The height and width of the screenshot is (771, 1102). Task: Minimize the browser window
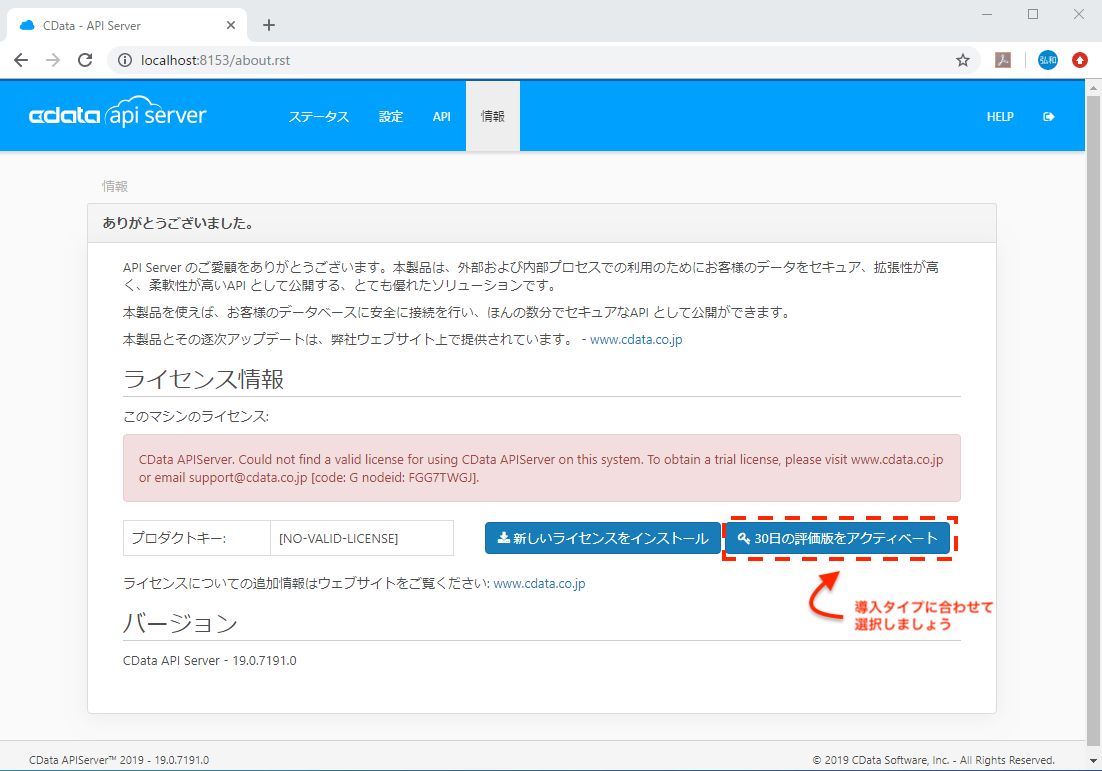click(987, 14)
